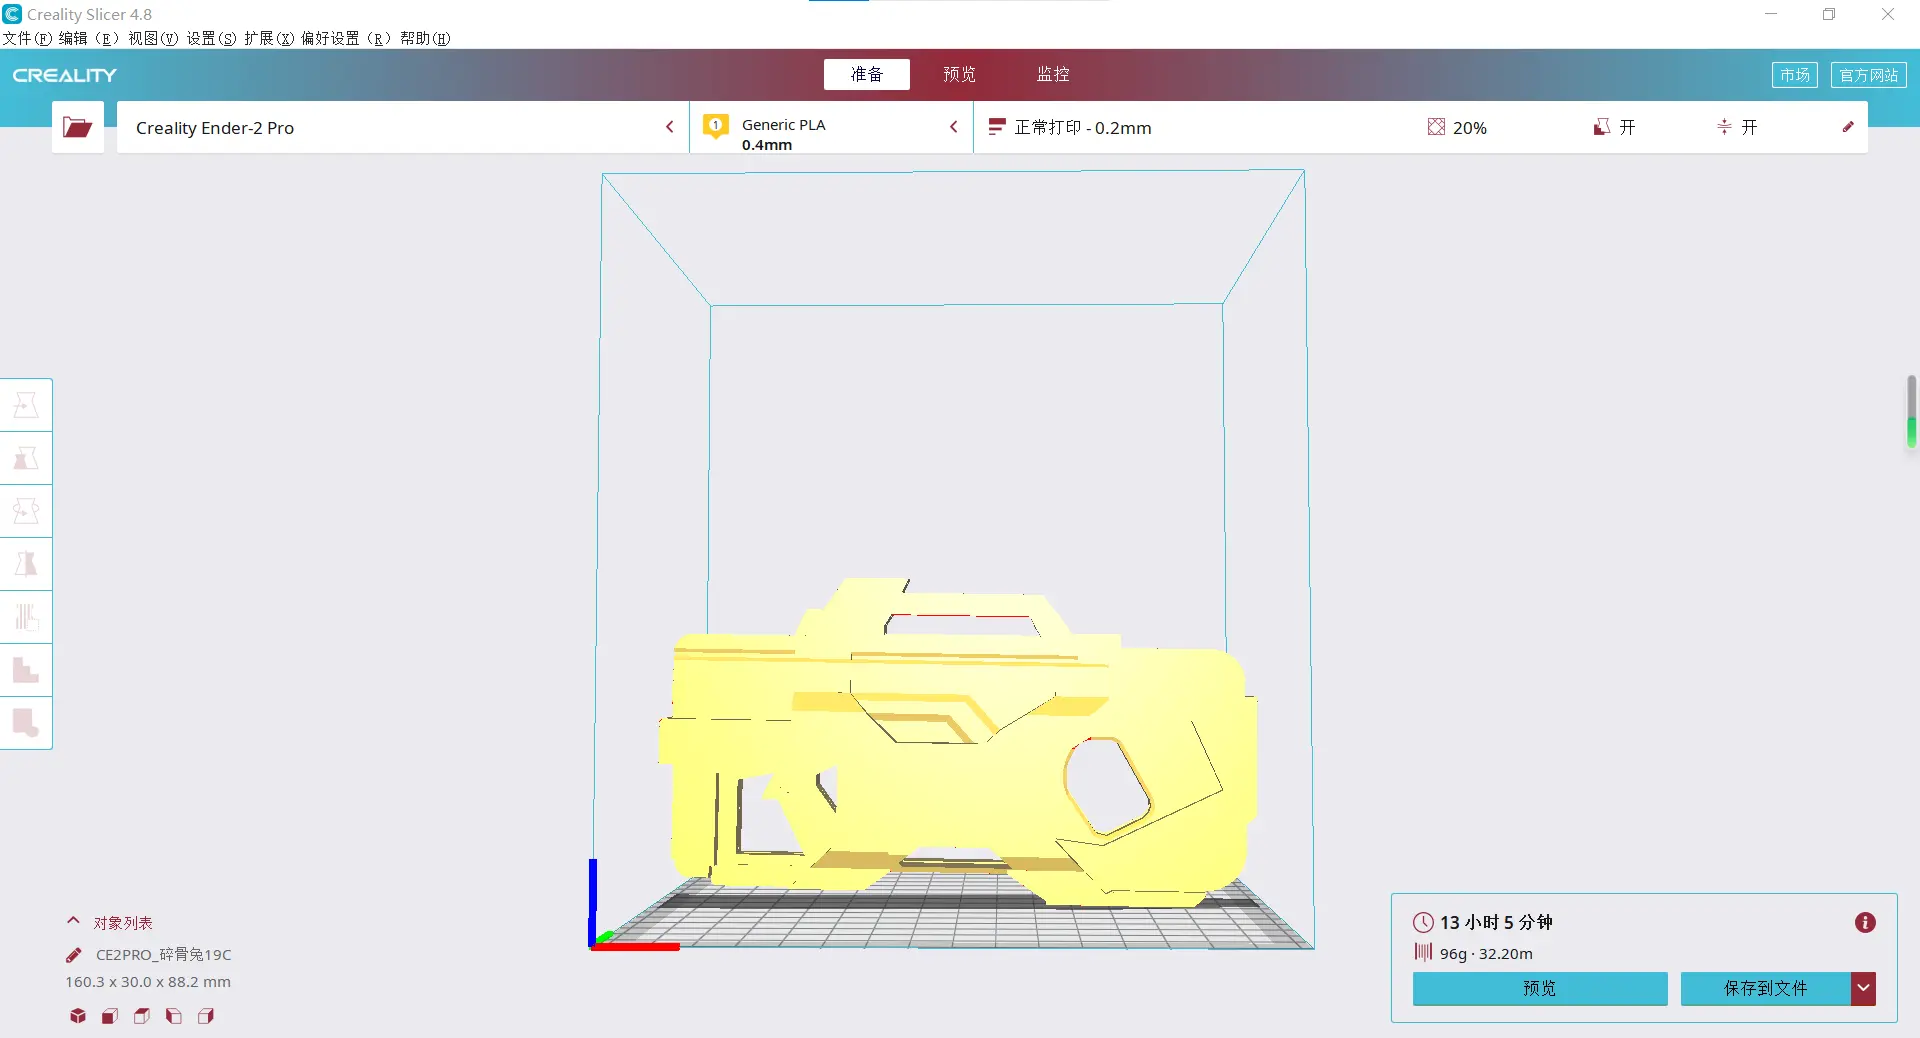
Task: Open the Generic PLA 0.4mm material selector
Action: pyautogui.click(x=831, y=127)
